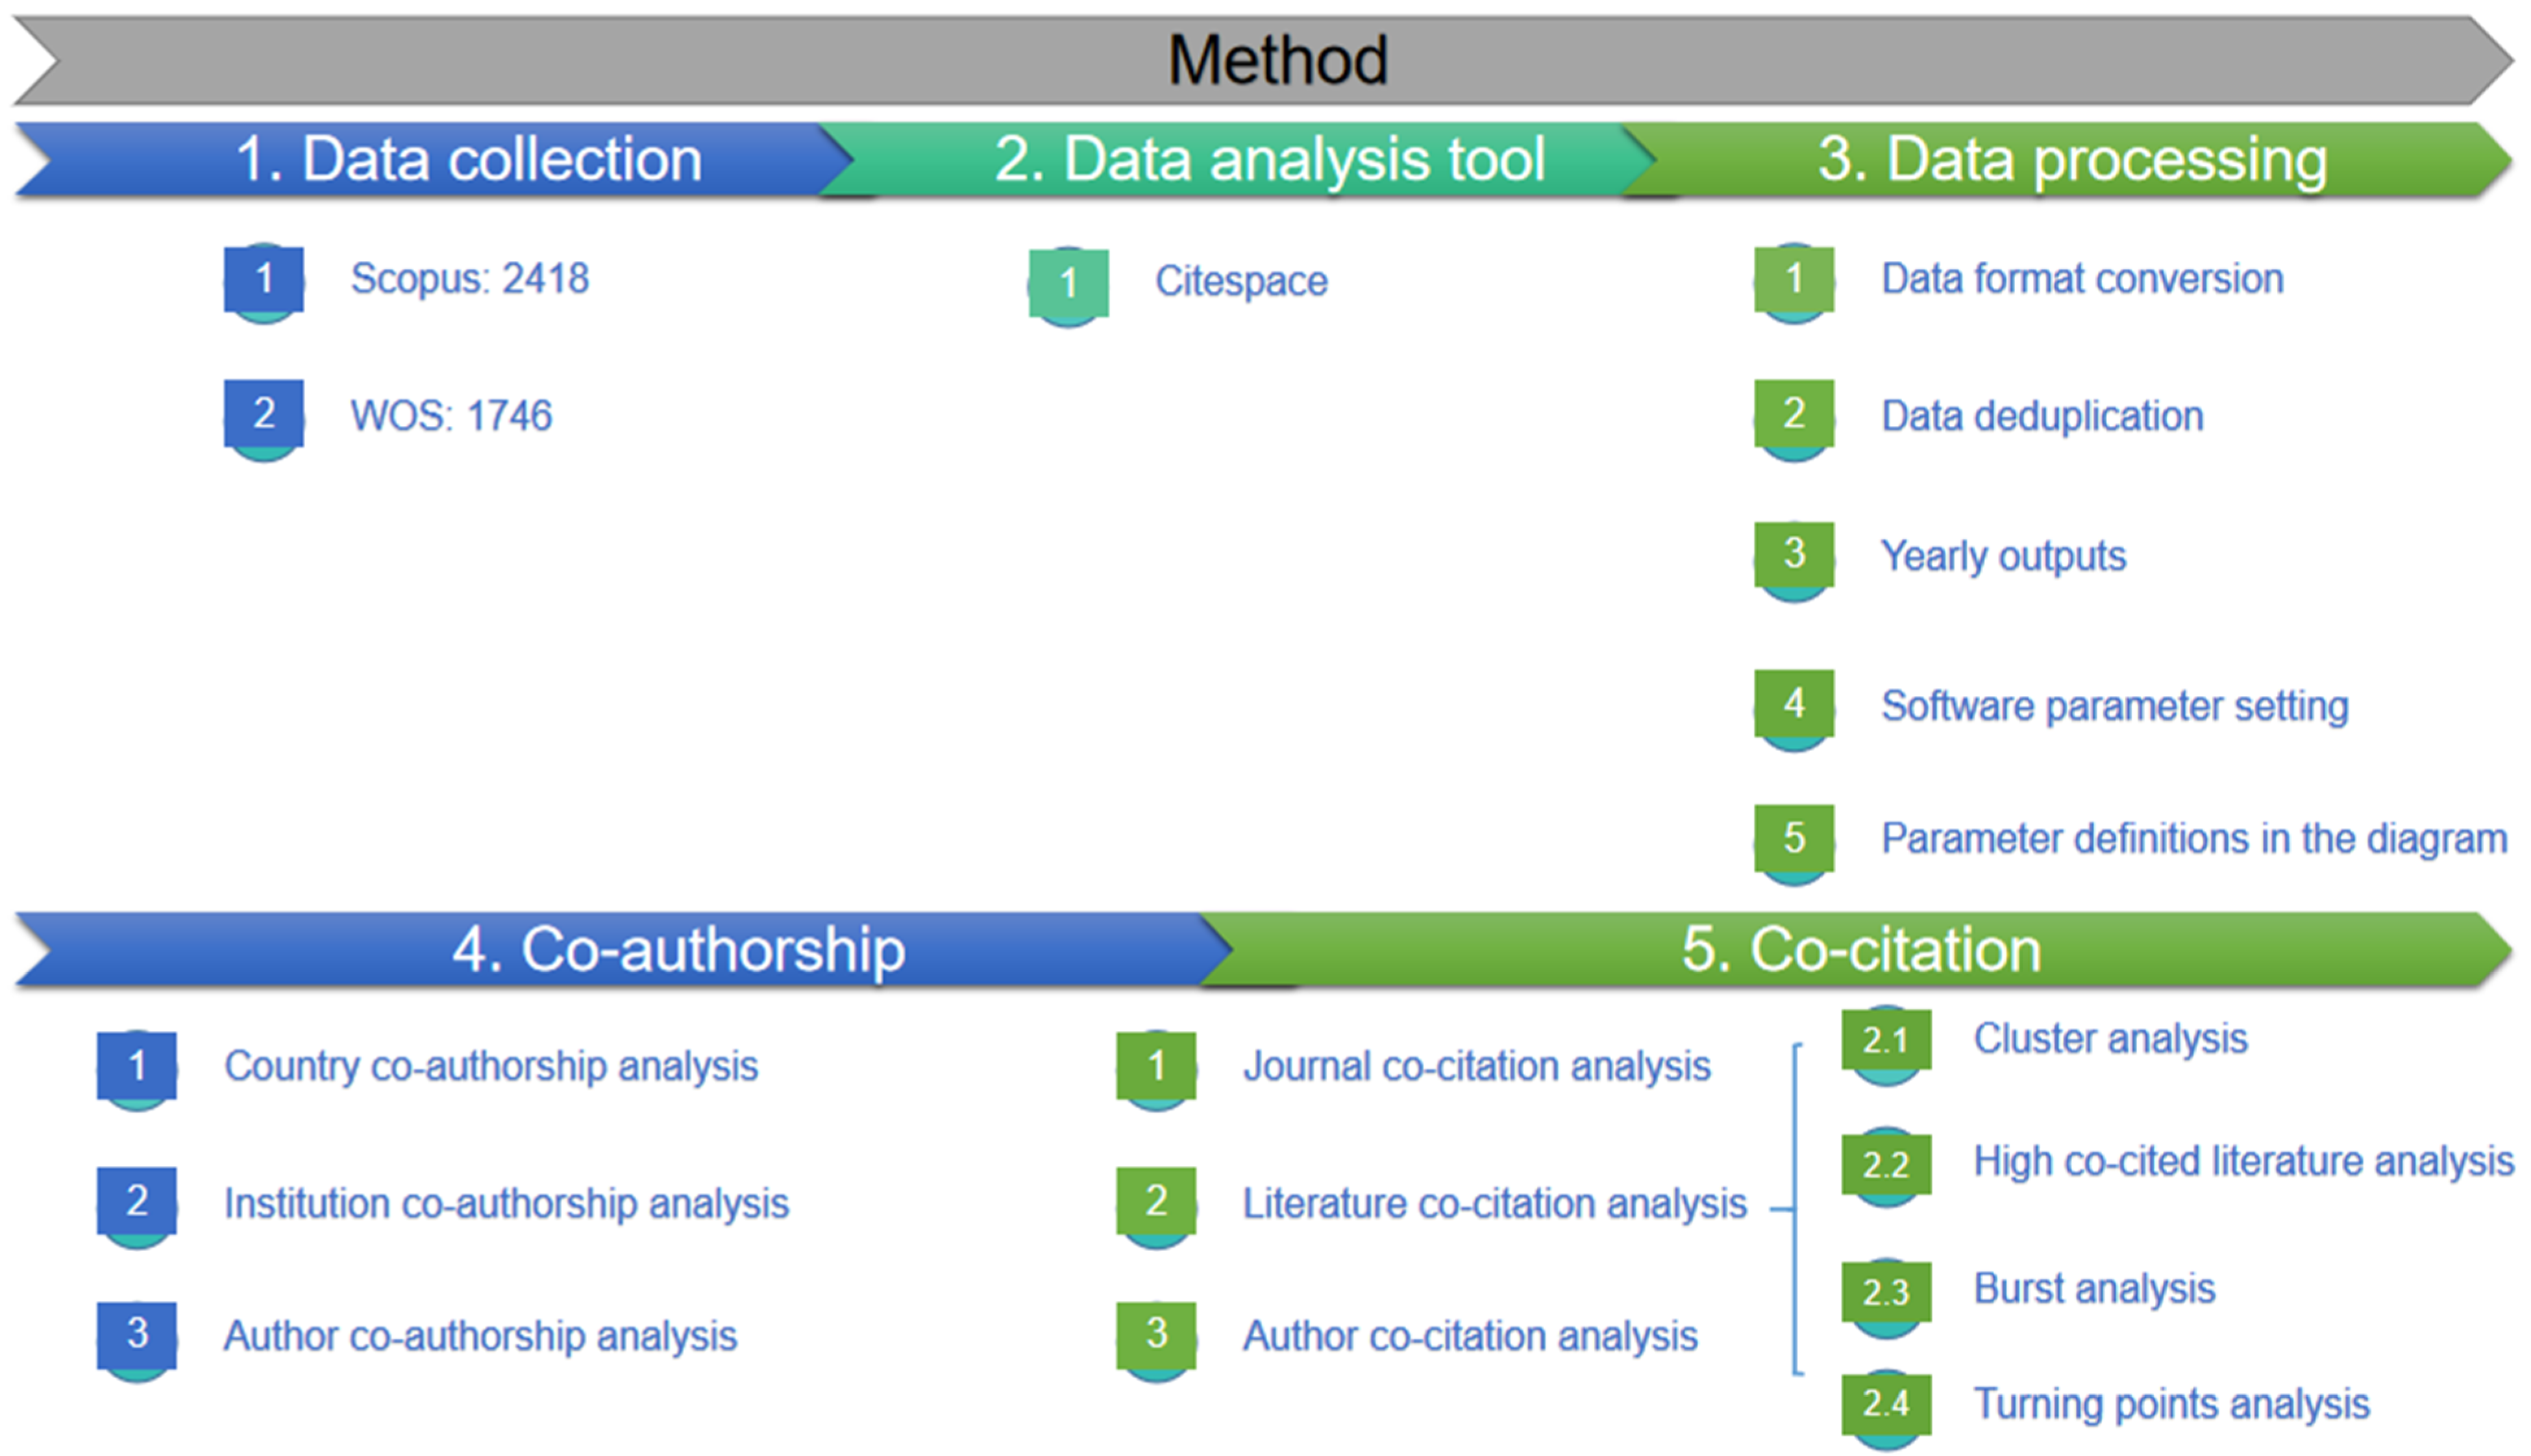The height and width of the screenshot is (1456, 2531).
Task: Click the Data deduplication label
Action: [x=2042, y=416]
